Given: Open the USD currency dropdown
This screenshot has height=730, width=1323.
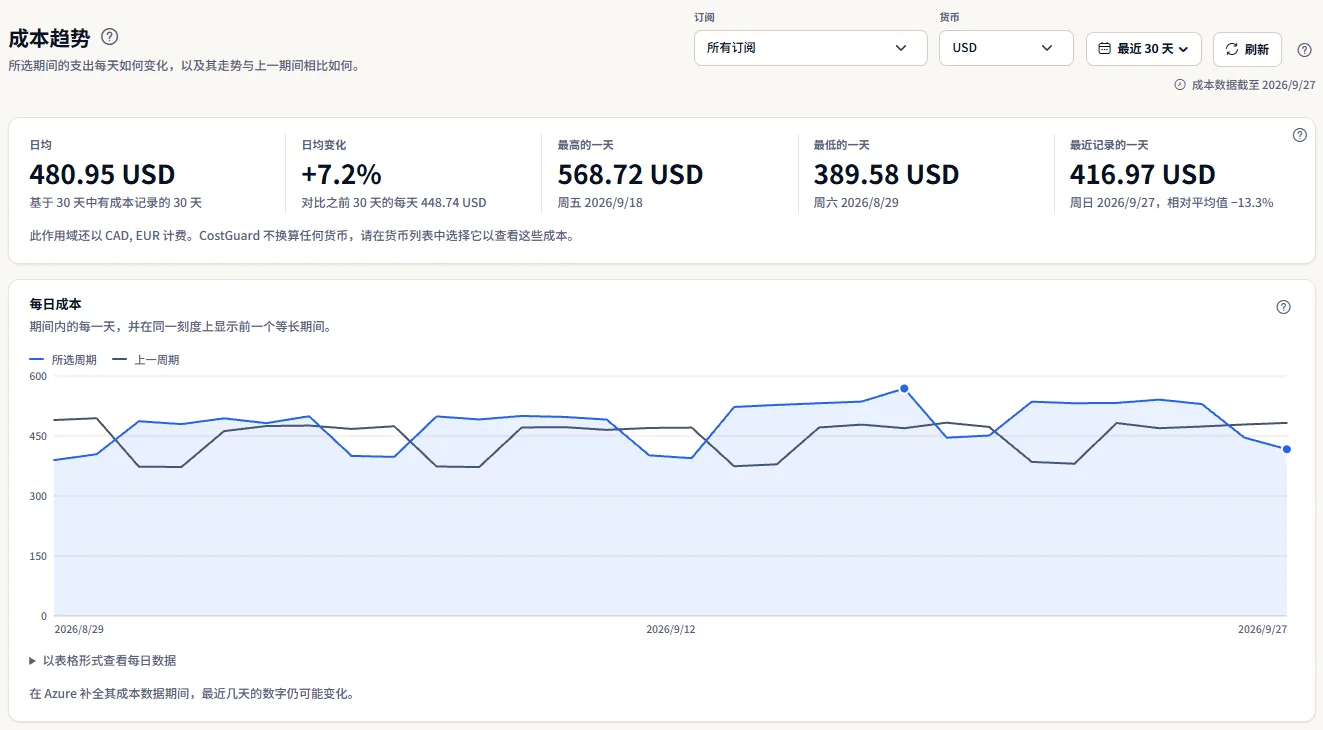Looking at the screenshot, I should [x=1006, y=48].
